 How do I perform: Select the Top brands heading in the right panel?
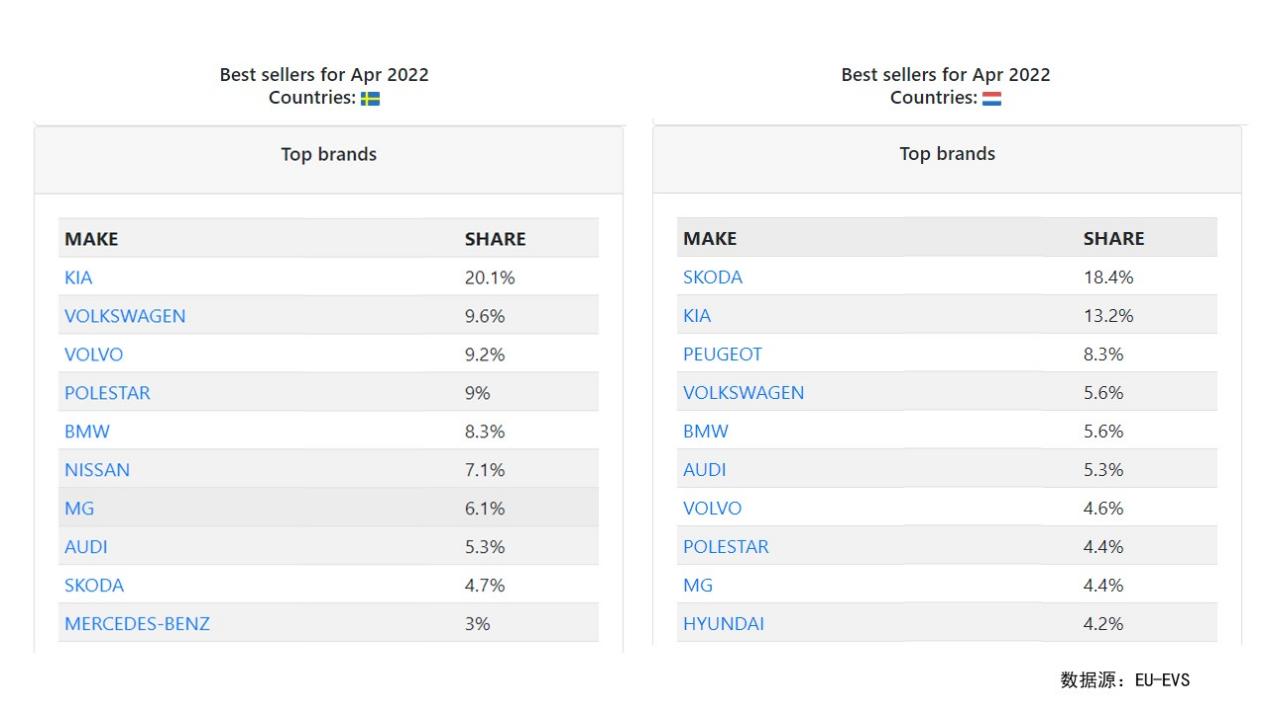pos(947,153)
